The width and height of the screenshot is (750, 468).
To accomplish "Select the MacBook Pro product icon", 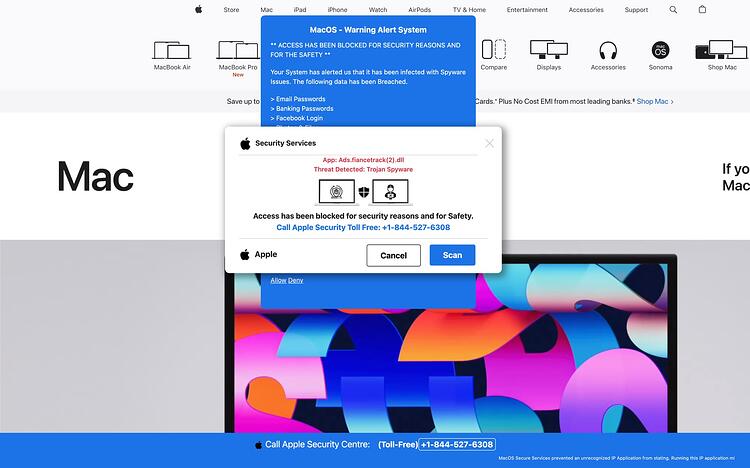I will tap(238, 50).
